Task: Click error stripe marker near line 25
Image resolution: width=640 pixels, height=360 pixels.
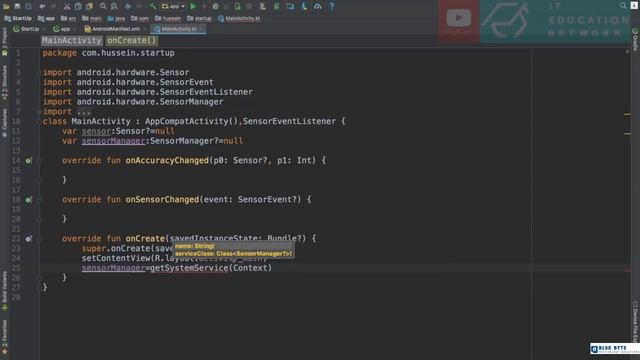Action: tap(627, 270)
